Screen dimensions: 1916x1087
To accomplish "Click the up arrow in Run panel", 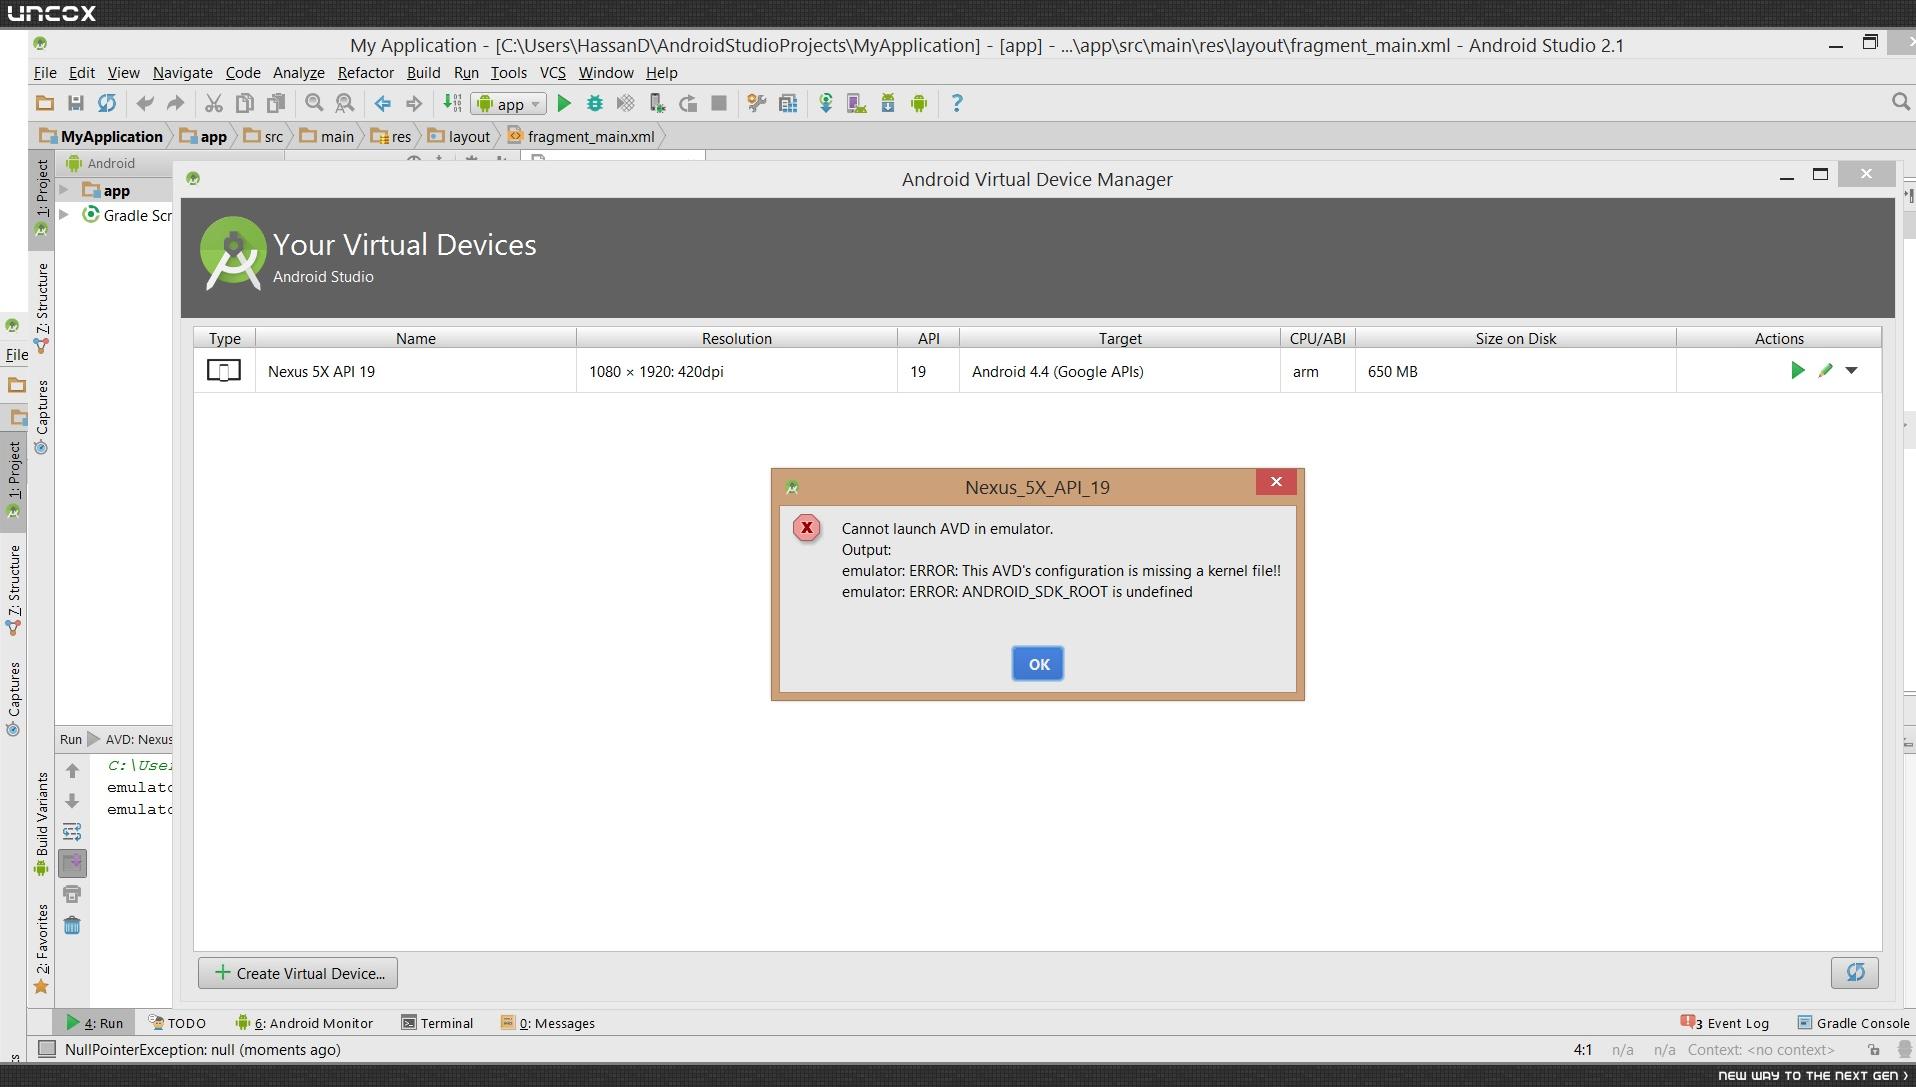I will (72, 770).
